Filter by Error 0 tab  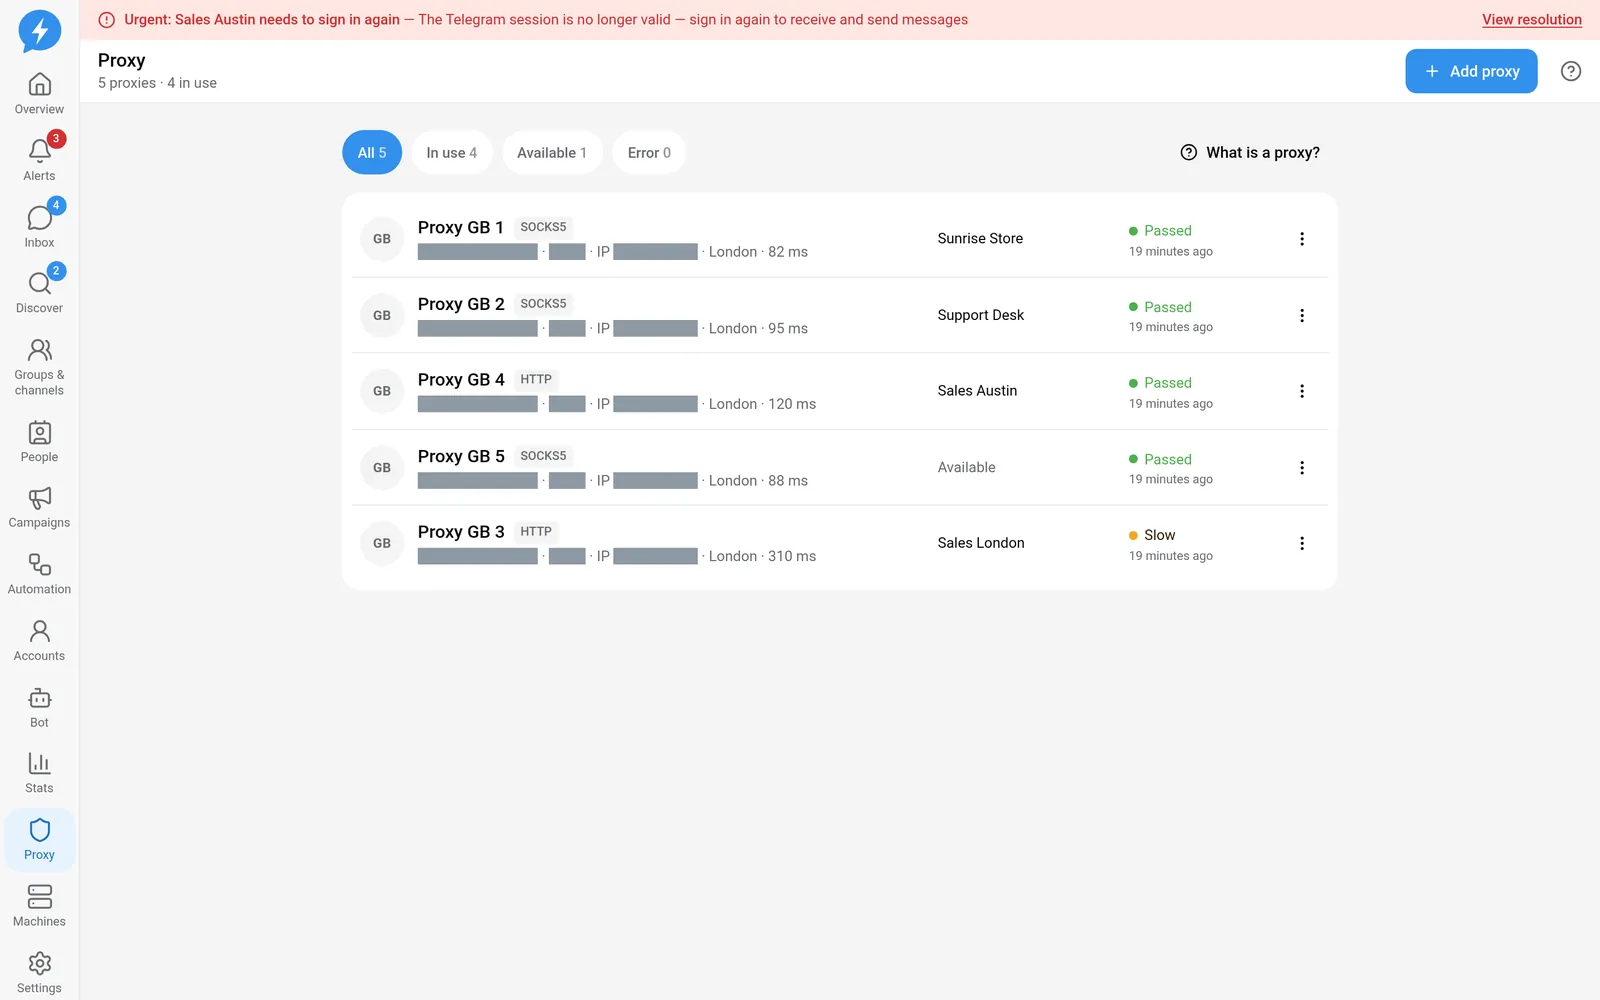(x=649, y=153)
